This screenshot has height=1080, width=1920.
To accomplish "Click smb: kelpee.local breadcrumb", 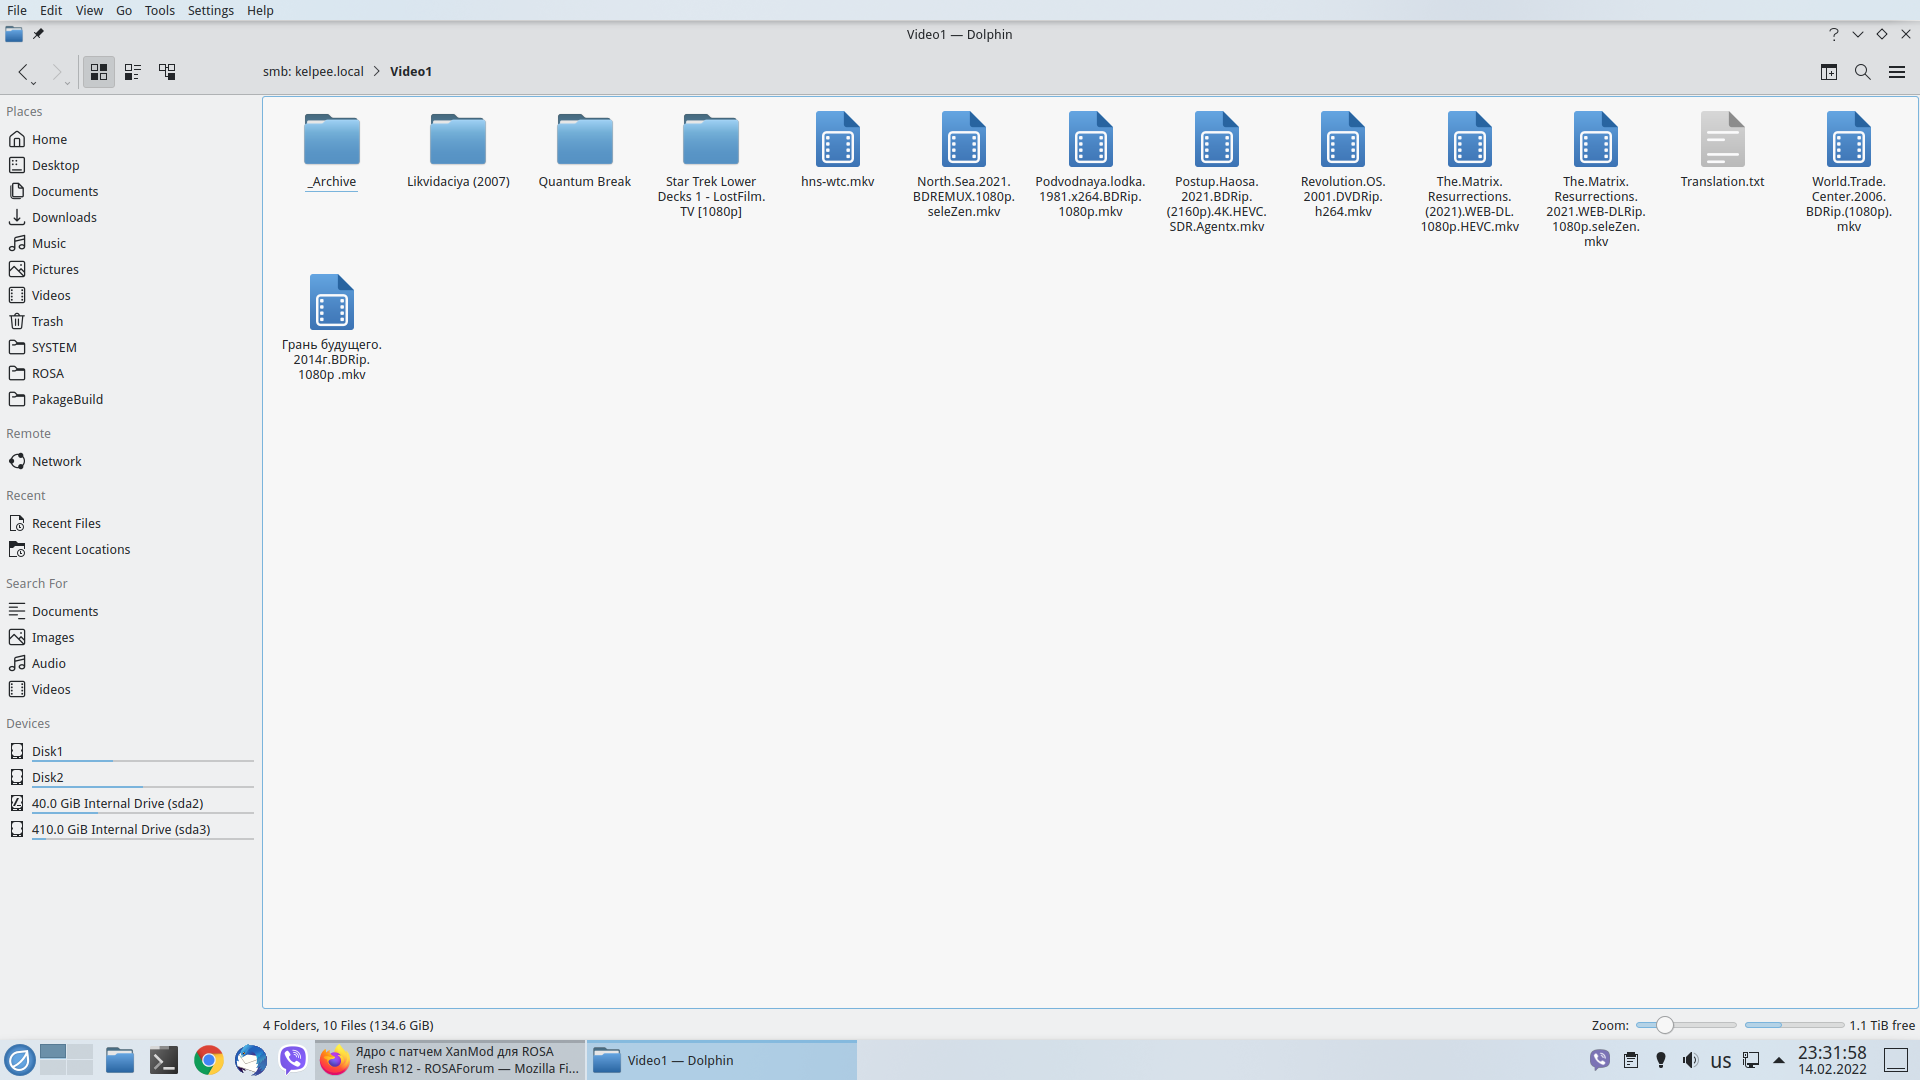I will click(x=313, y=71).
